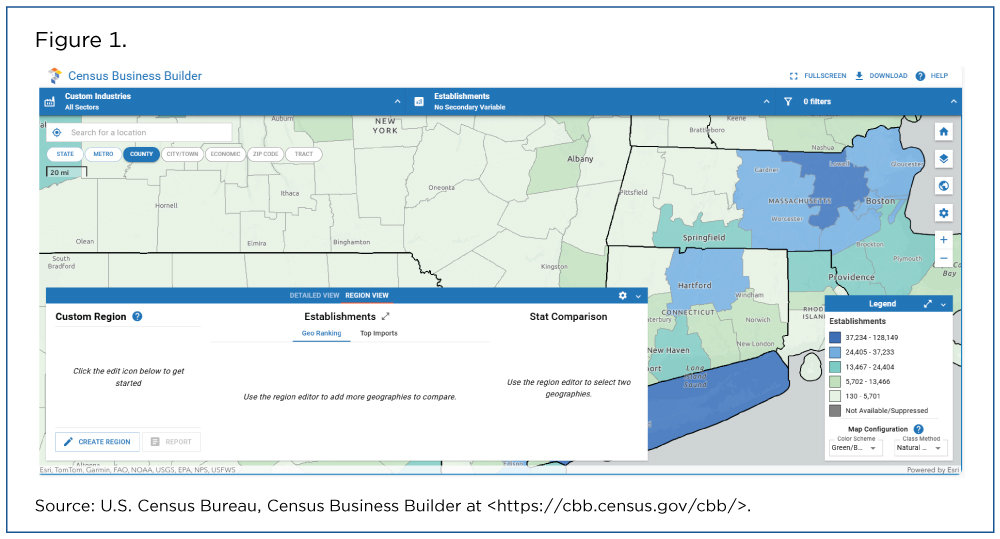Click the 24,405 - 37,233 legend swatch
The height and width of the screenshot is (539, 1000).
[x=835, y=352]
